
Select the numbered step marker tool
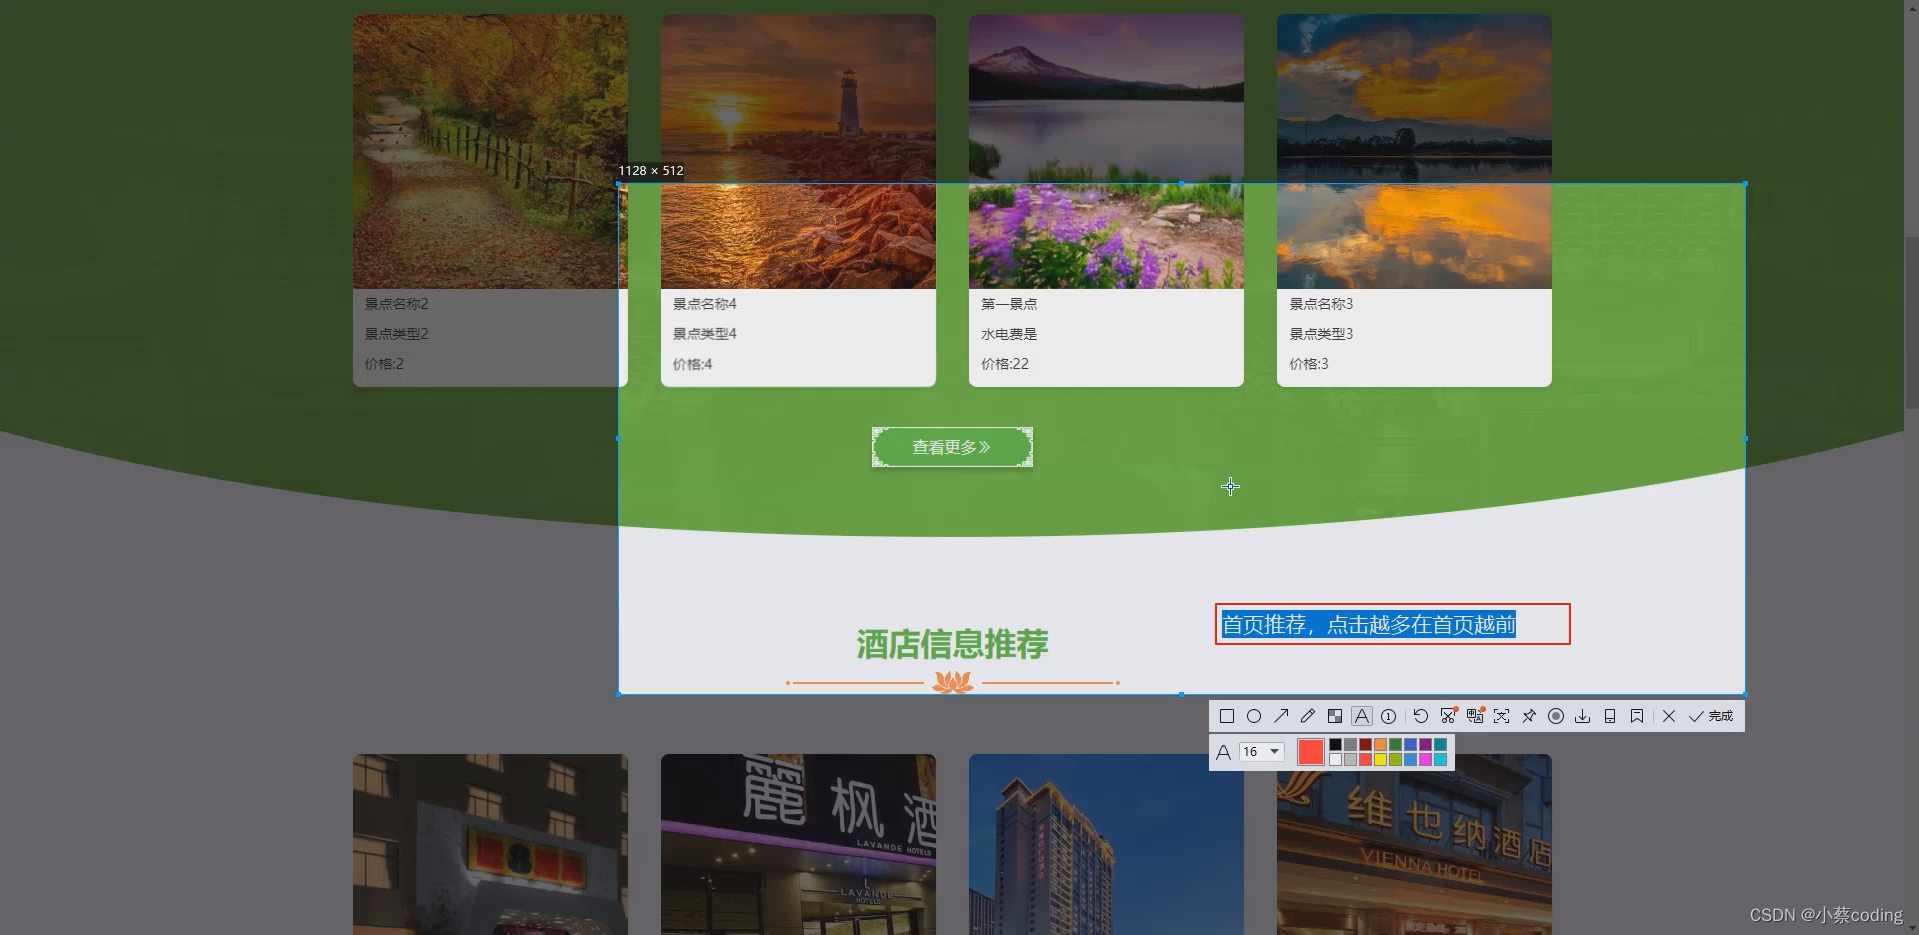click(x=1388, y=716)
